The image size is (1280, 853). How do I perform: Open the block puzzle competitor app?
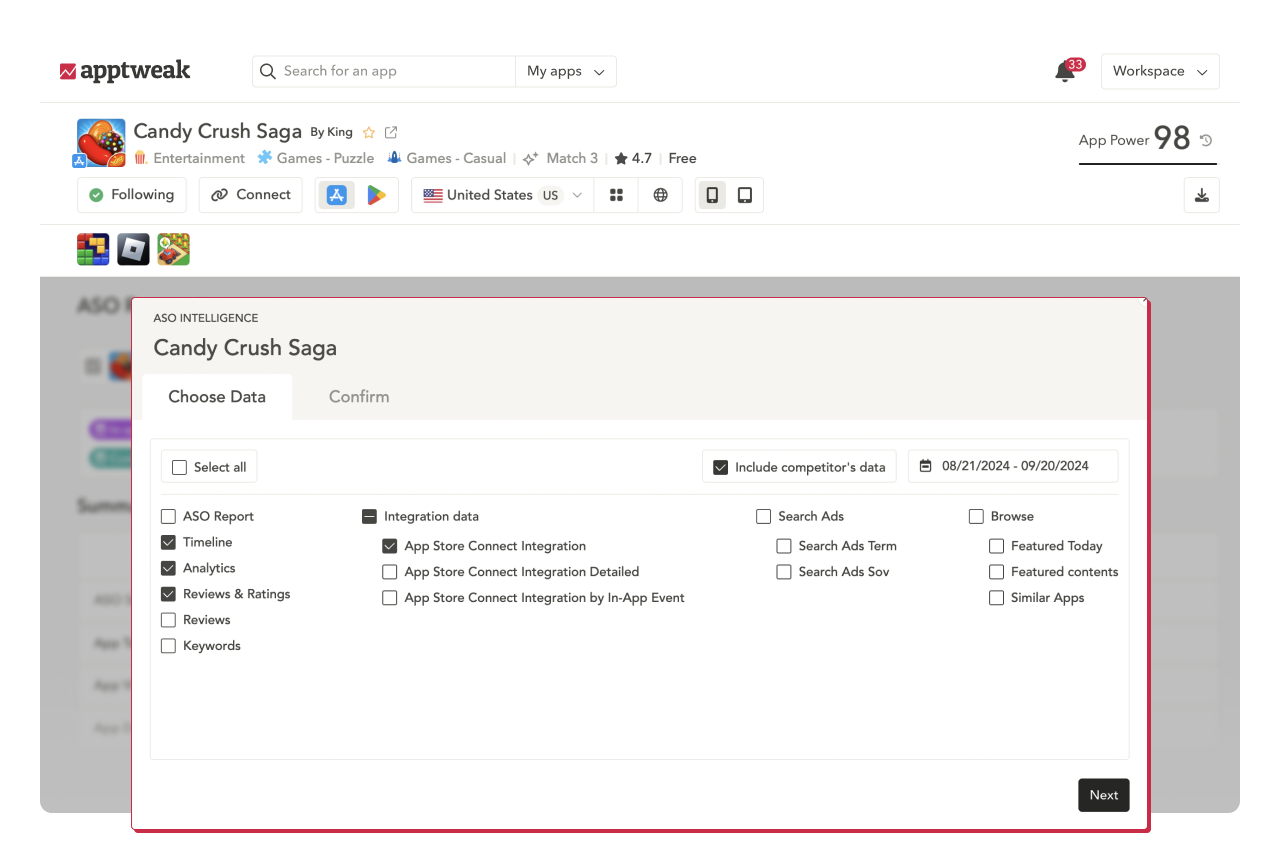(93, 249)
